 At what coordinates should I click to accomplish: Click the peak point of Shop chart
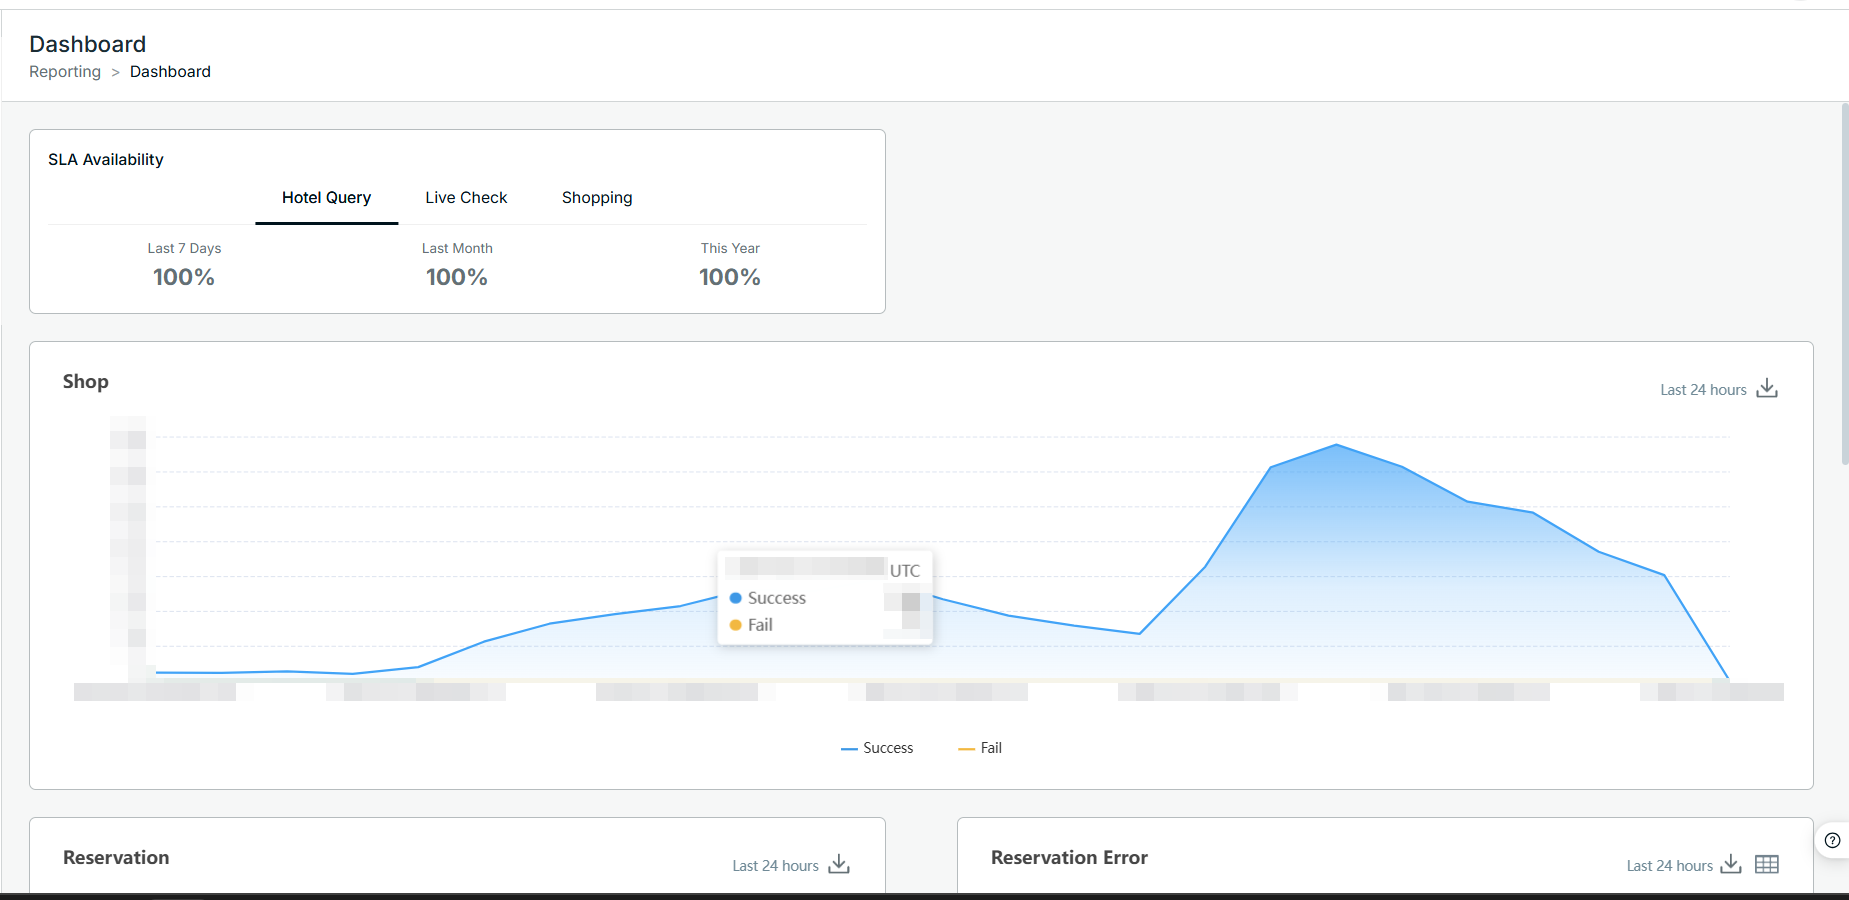tap(1336, 445)
